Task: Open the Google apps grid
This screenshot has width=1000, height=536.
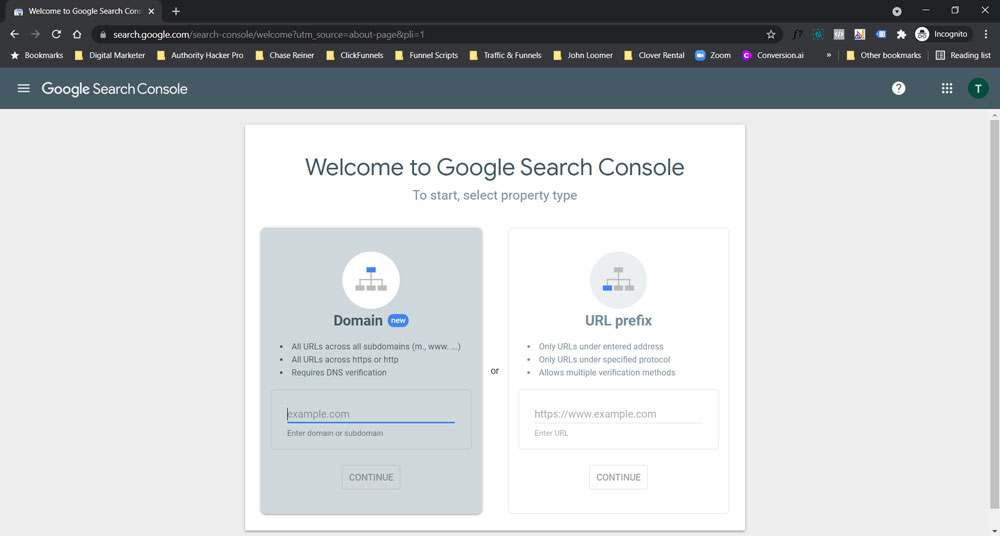Action: pyautogui.click(x=947, y=89)
